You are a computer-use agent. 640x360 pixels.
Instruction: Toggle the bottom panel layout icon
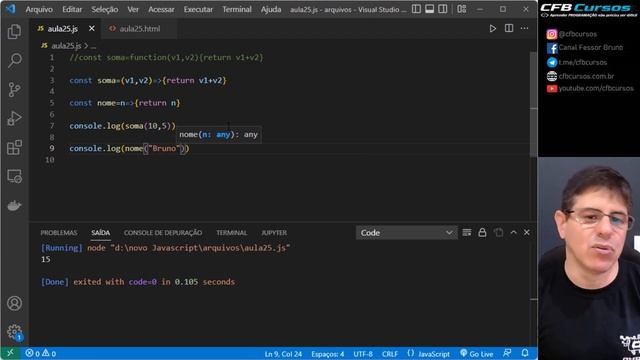coord(429,9)
